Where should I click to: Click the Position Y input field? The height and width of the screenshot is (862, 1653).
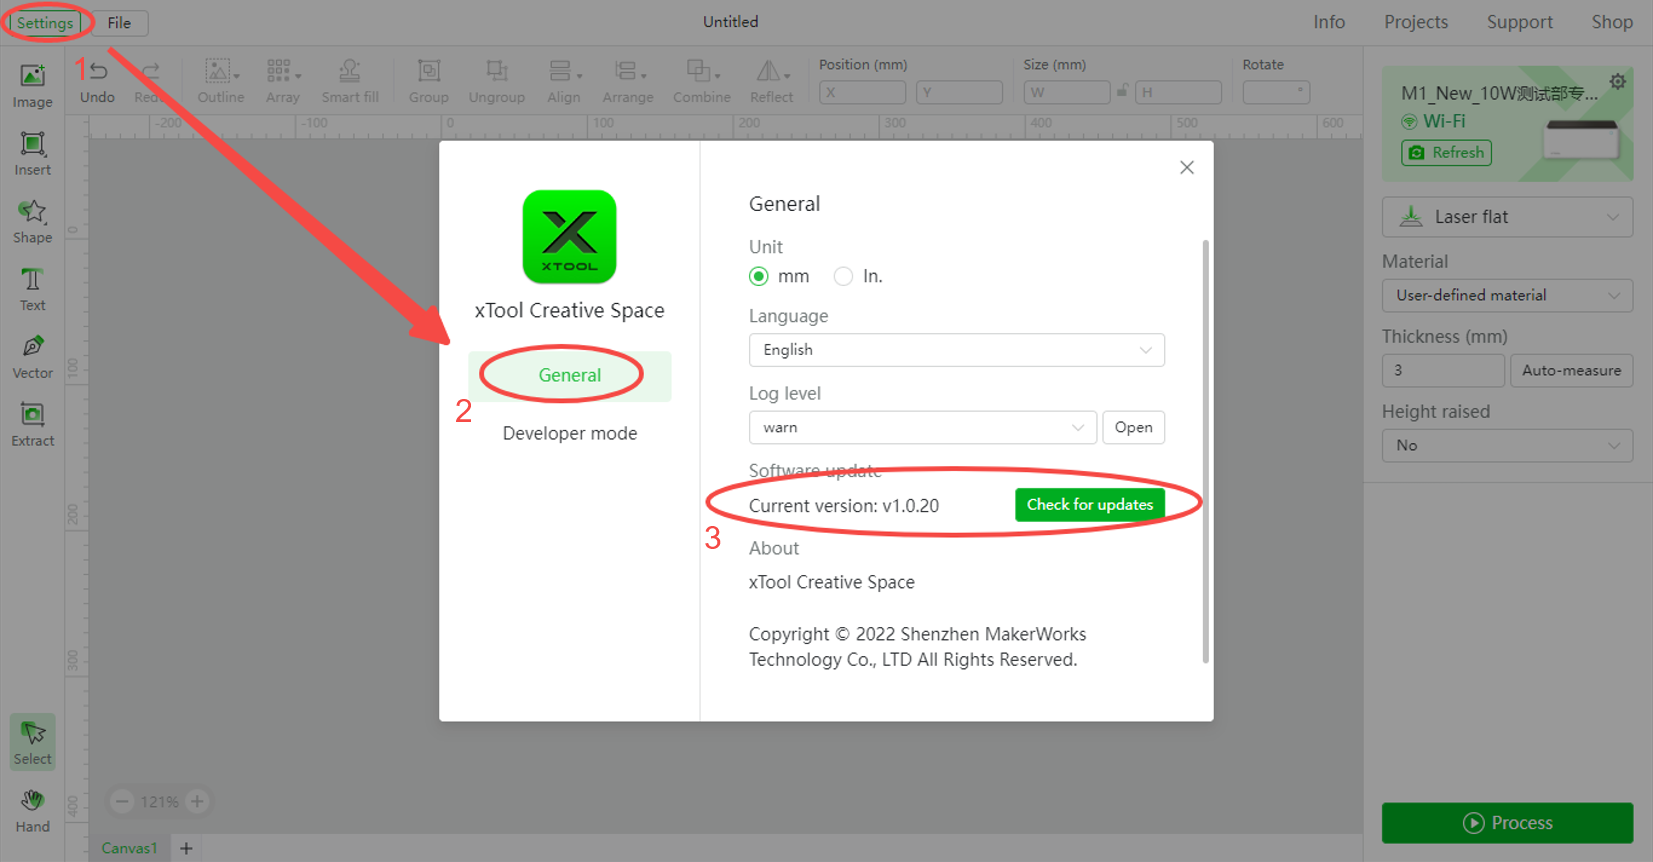pos(959,92)
